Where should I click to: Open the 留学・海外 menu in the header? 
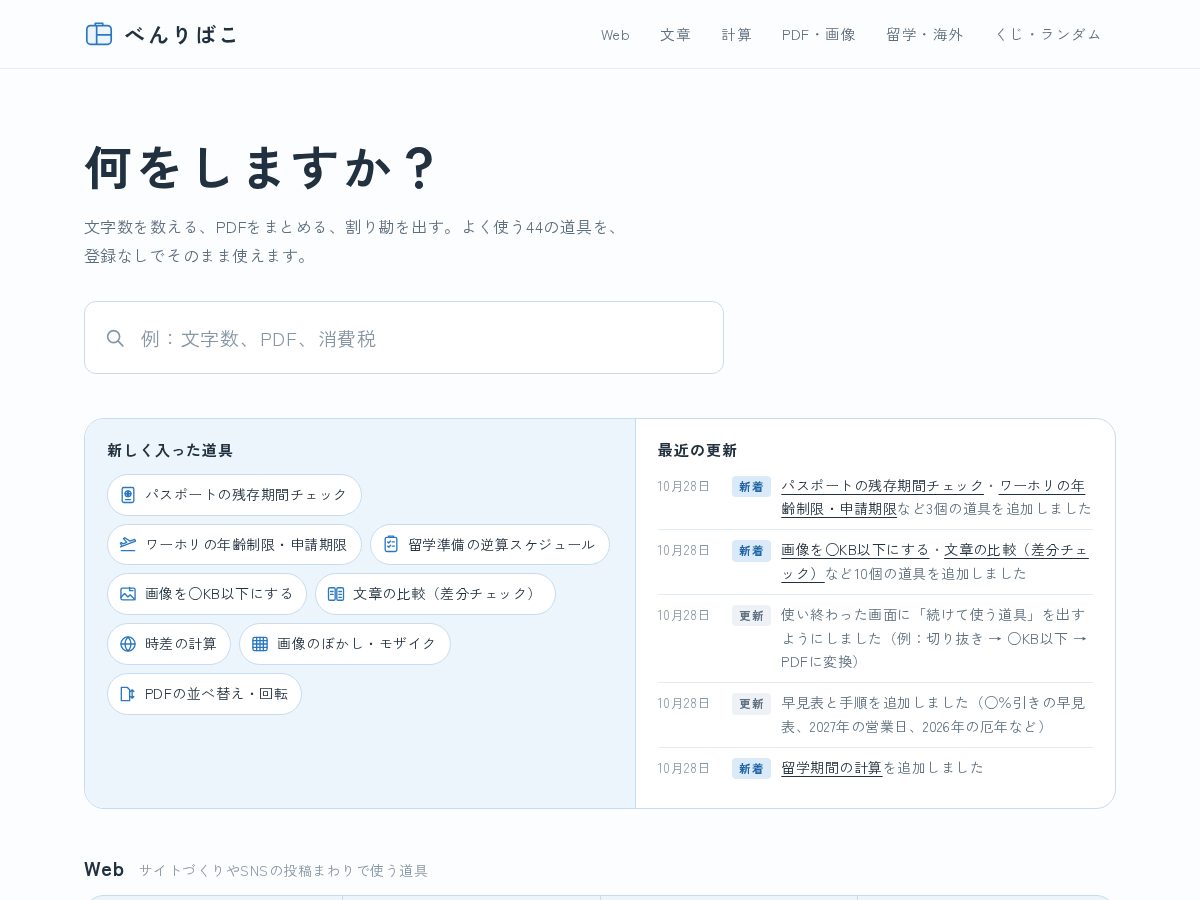pyautogui.click(x=925, y=35)
